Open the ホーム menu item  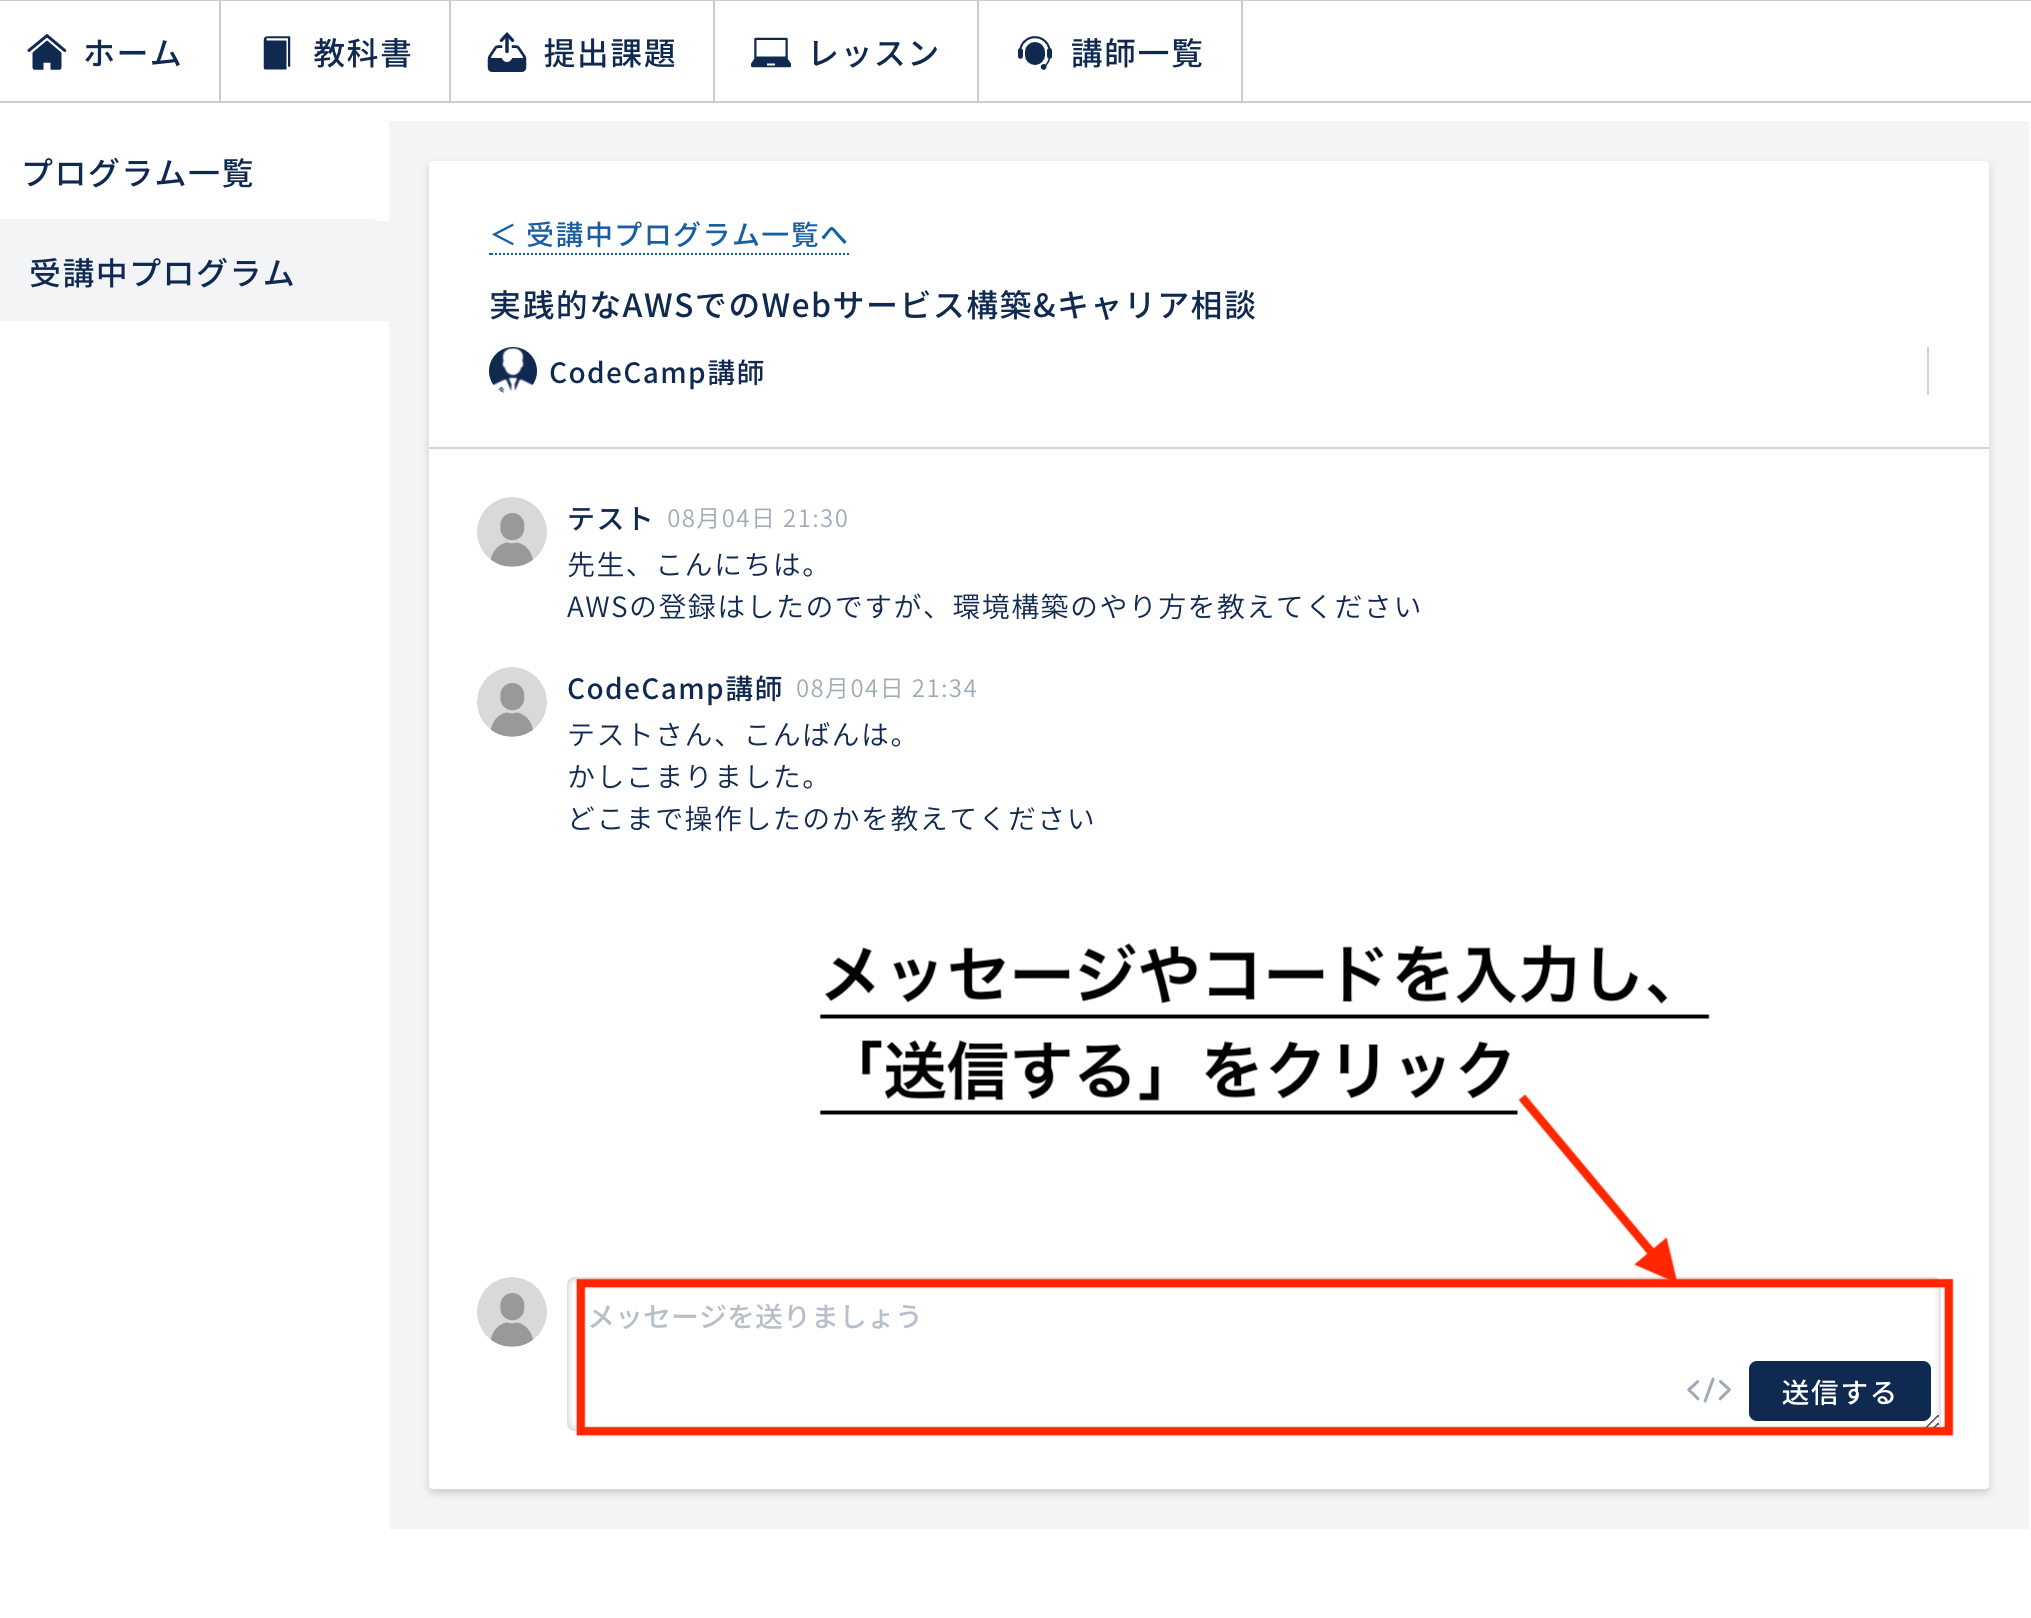(110, 52)
